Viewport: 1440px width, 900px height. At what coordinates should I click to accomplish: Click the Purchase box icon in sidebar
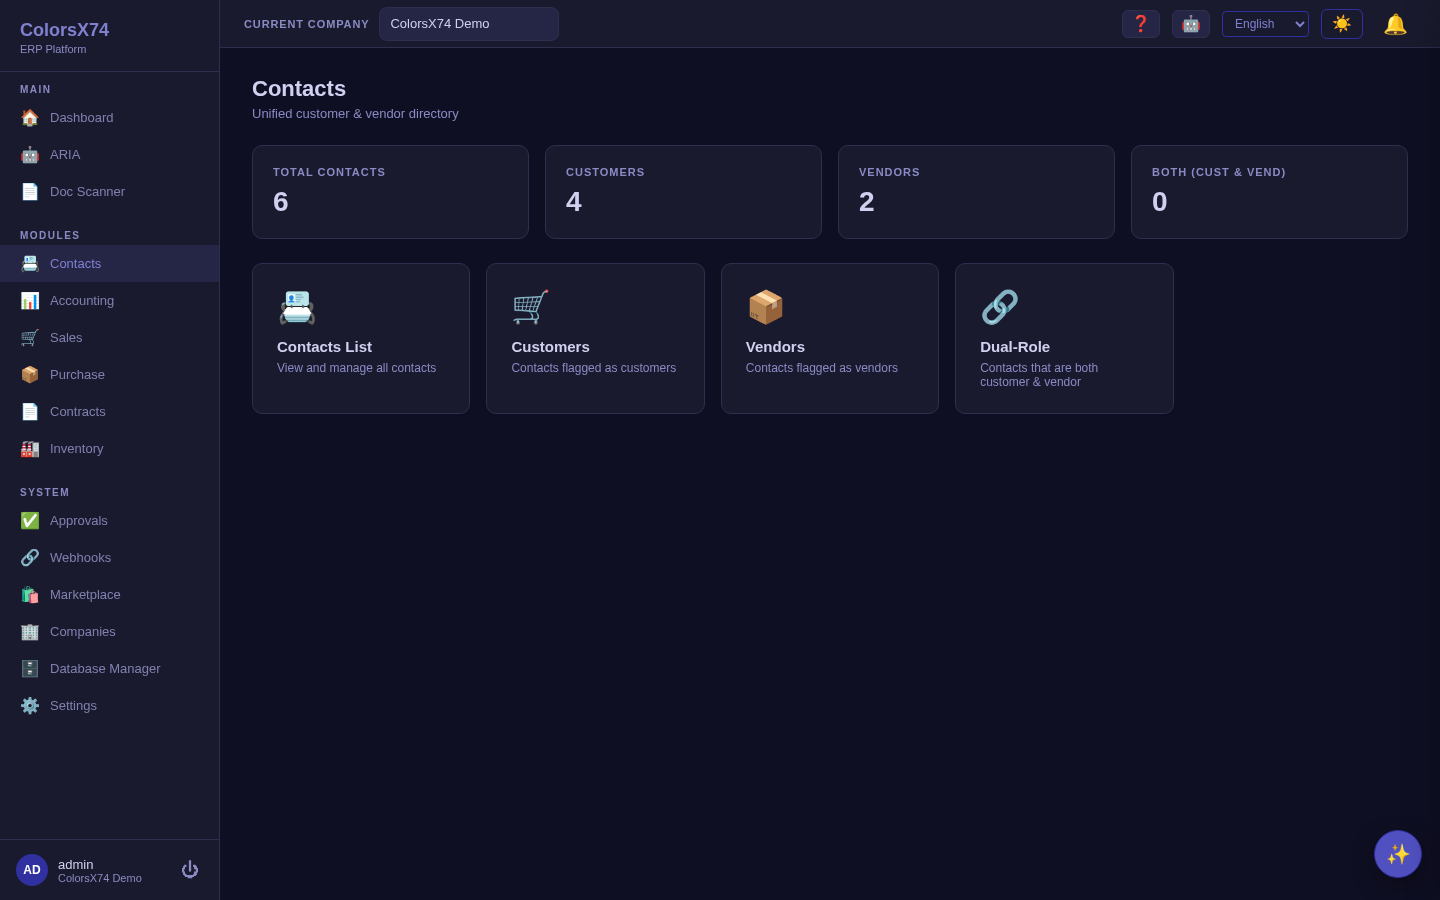30,375
